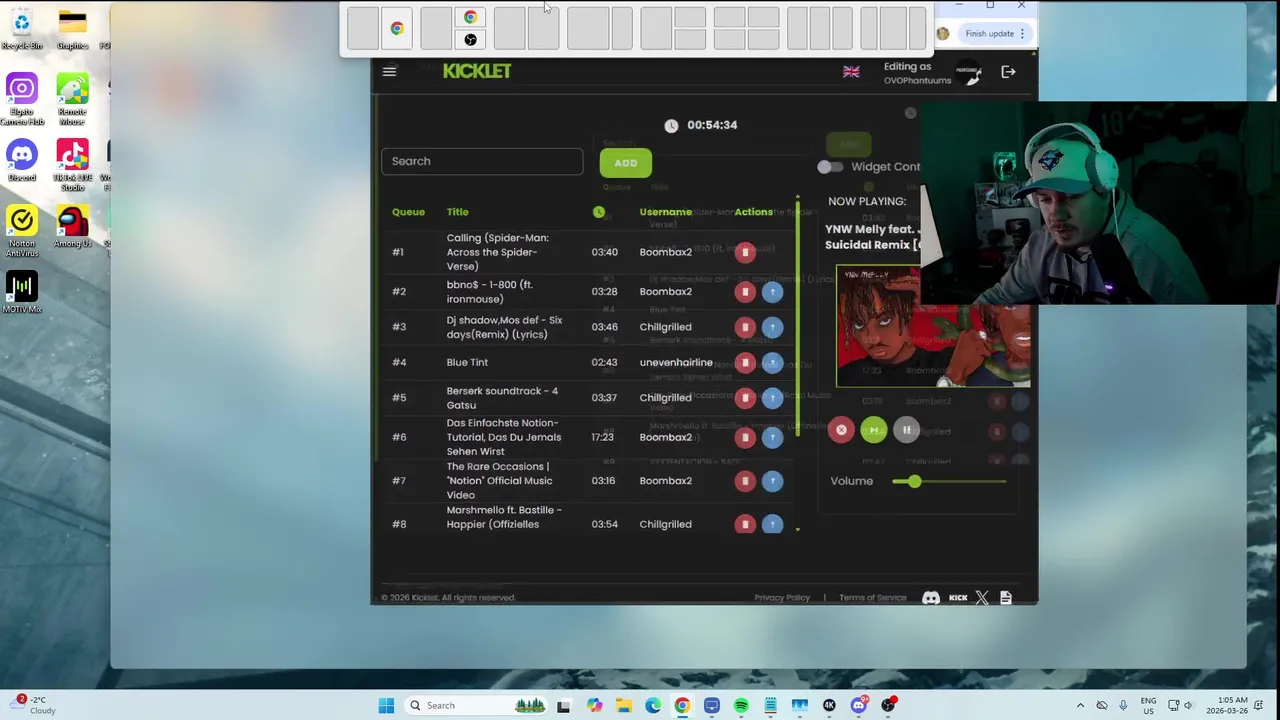Click the Finish update Chrome button
Viewport: 1280px width, 720px height.
click(995, 34)
